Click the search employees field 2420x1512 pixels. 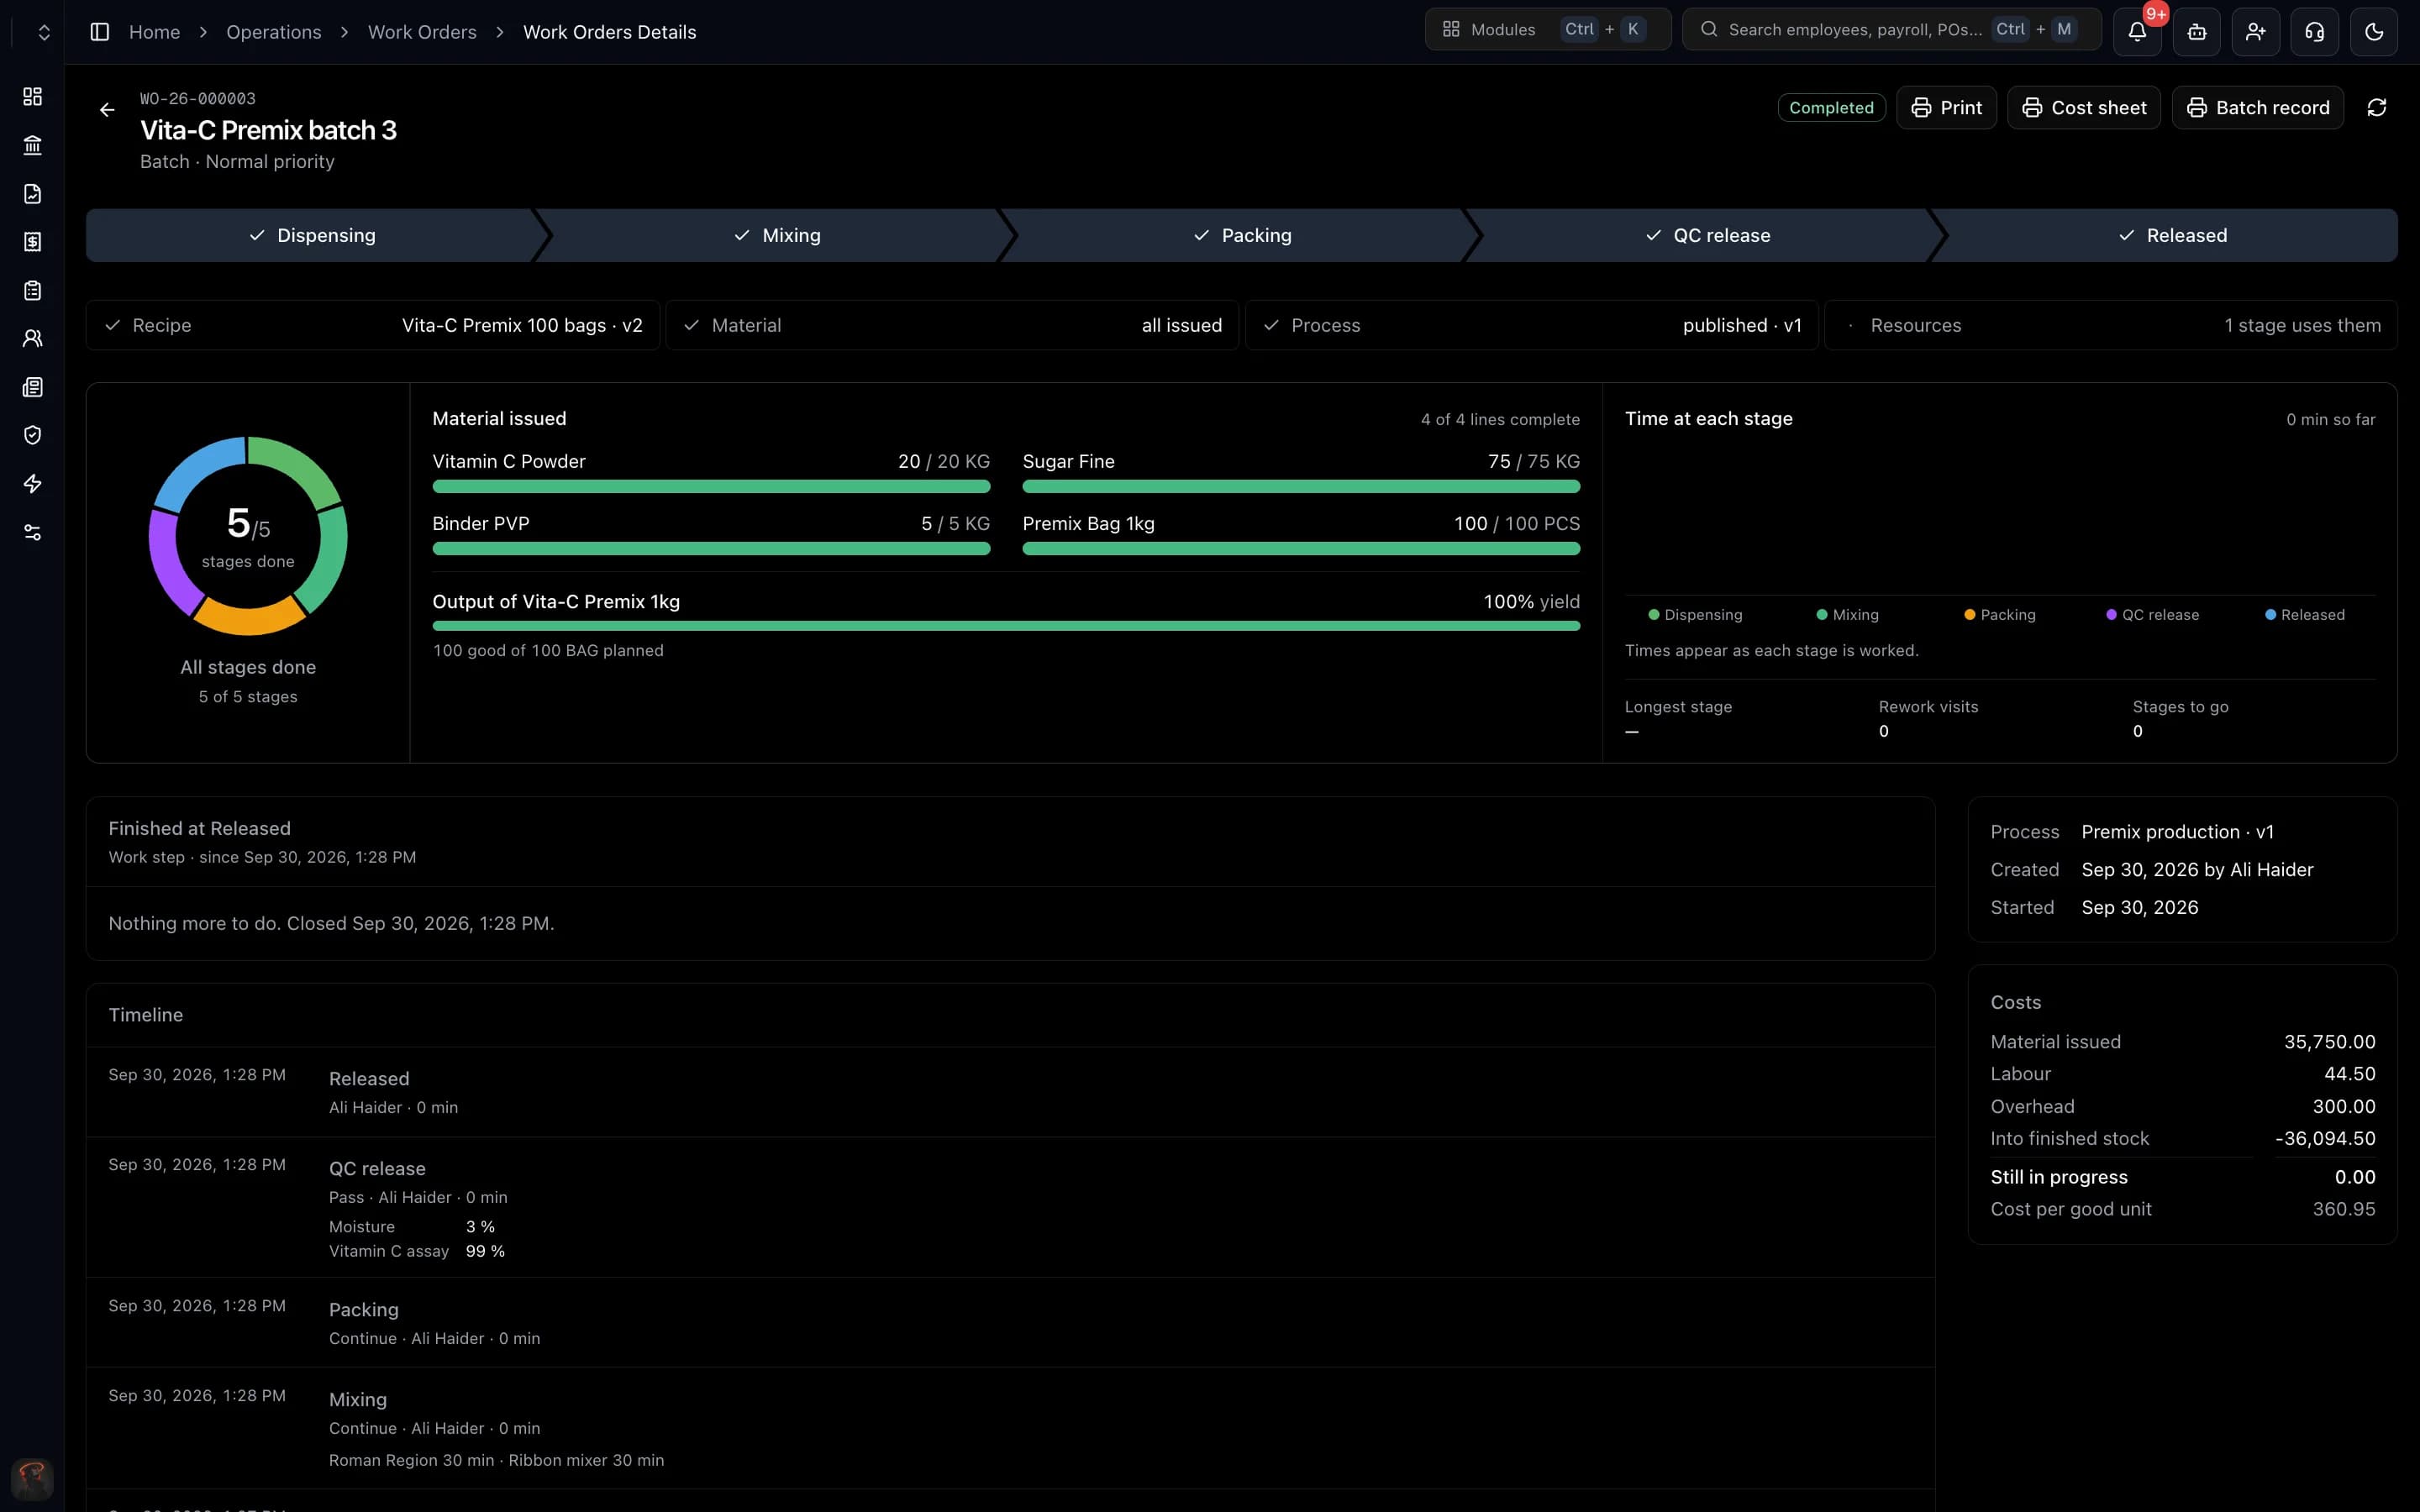(x=1891, y=29)
